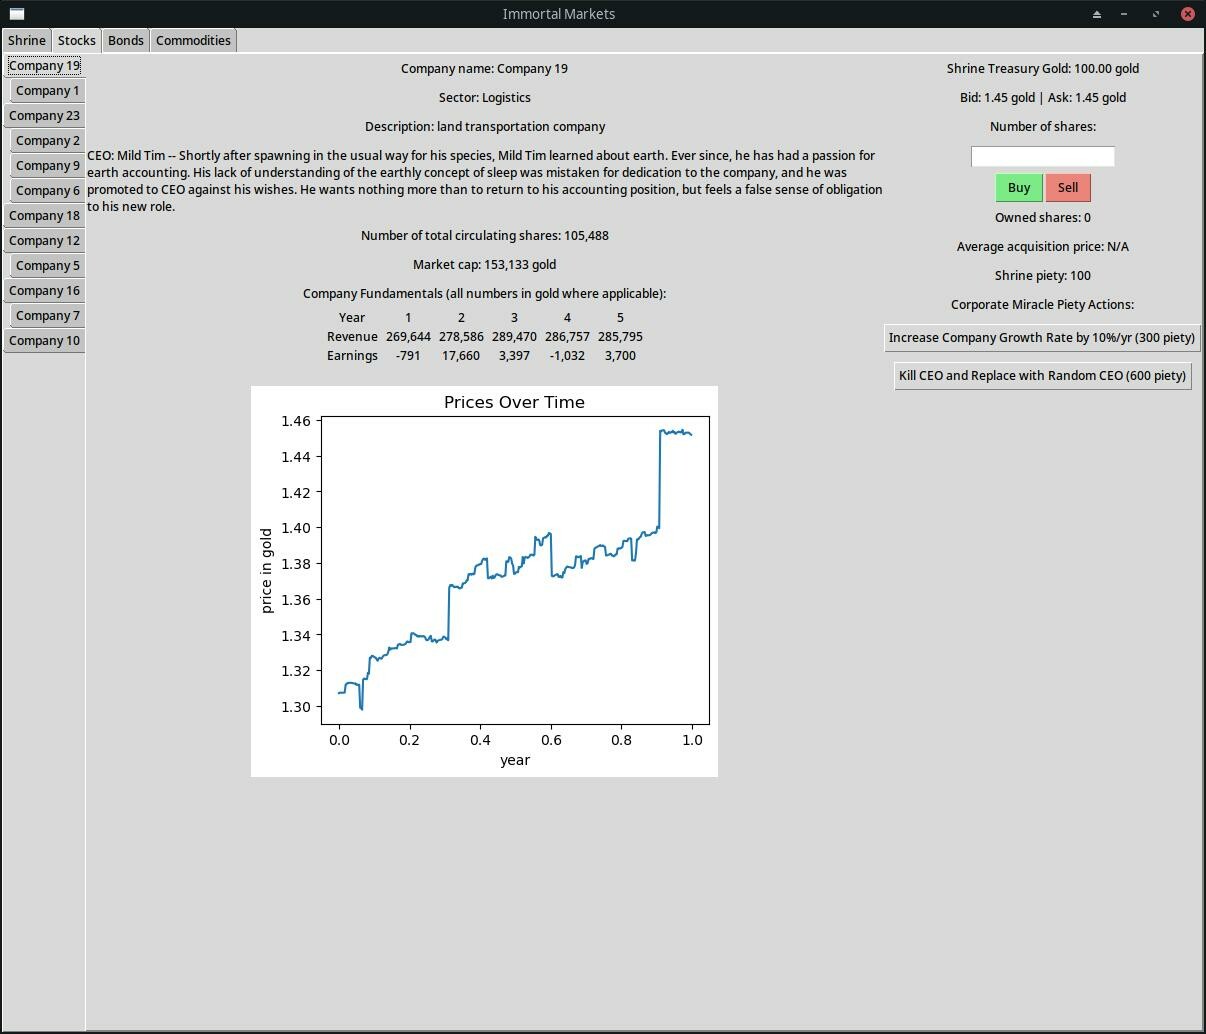1206x1034 pixels.
Task: Maximize window with the resize icon
Action: click(x=1157, y=14)
